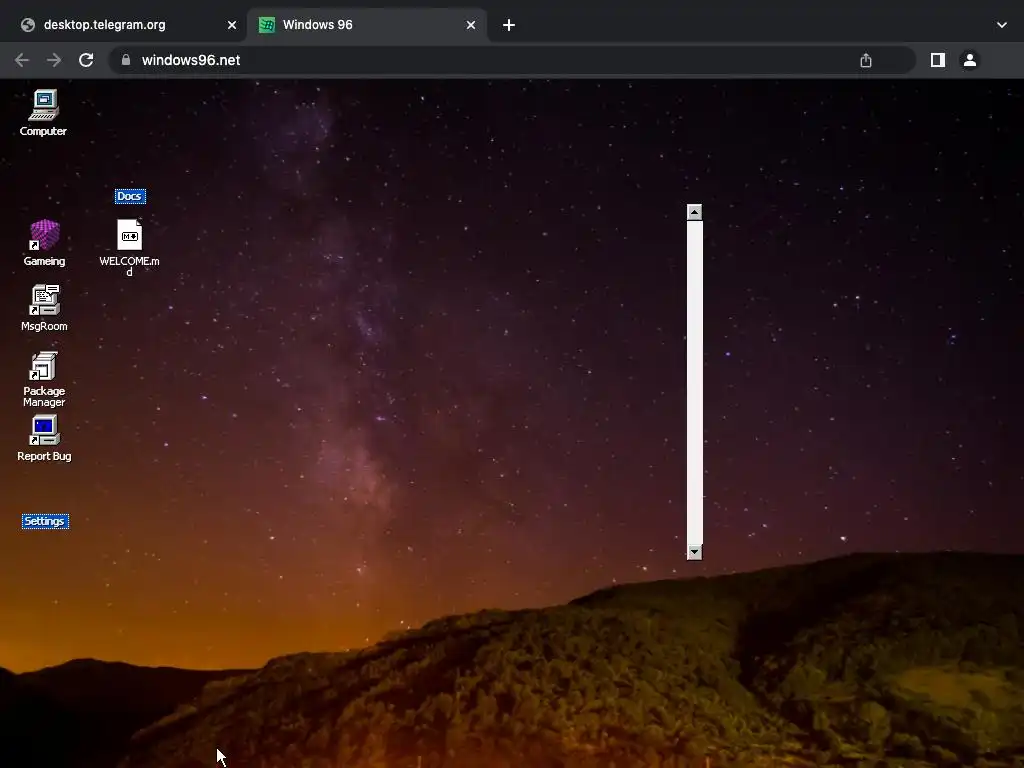View site info via lock icon

point(126,60)
